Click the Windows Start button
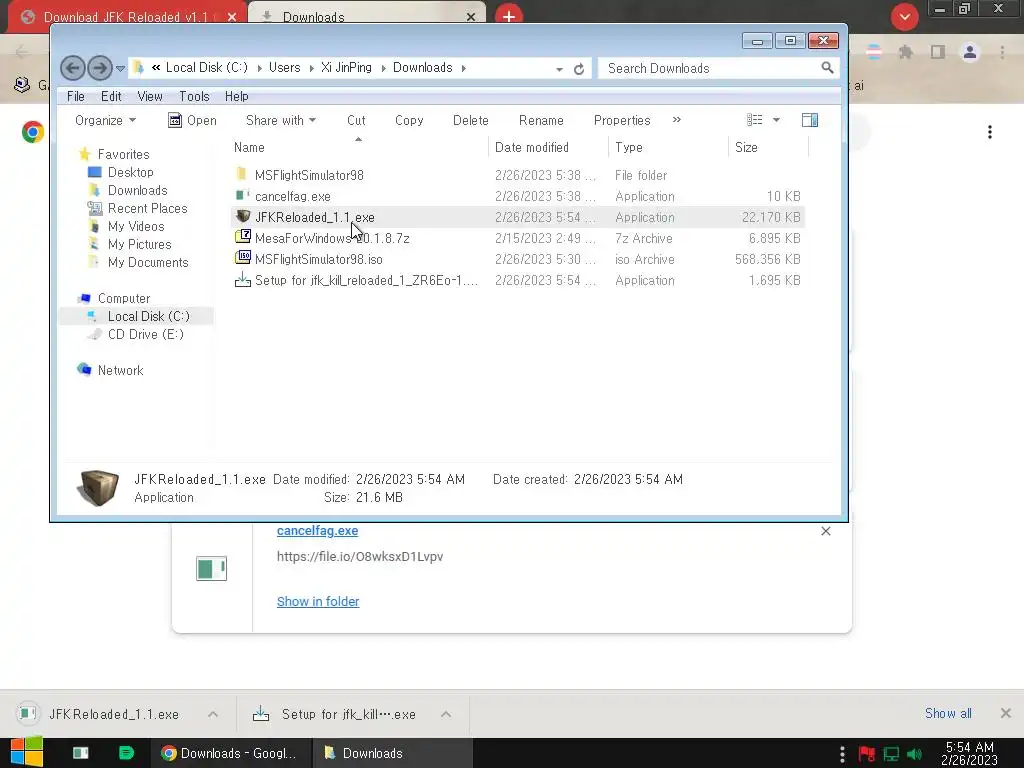Image resolution: width=1024 pixels, height=768 pixels. tap(26, 752)
